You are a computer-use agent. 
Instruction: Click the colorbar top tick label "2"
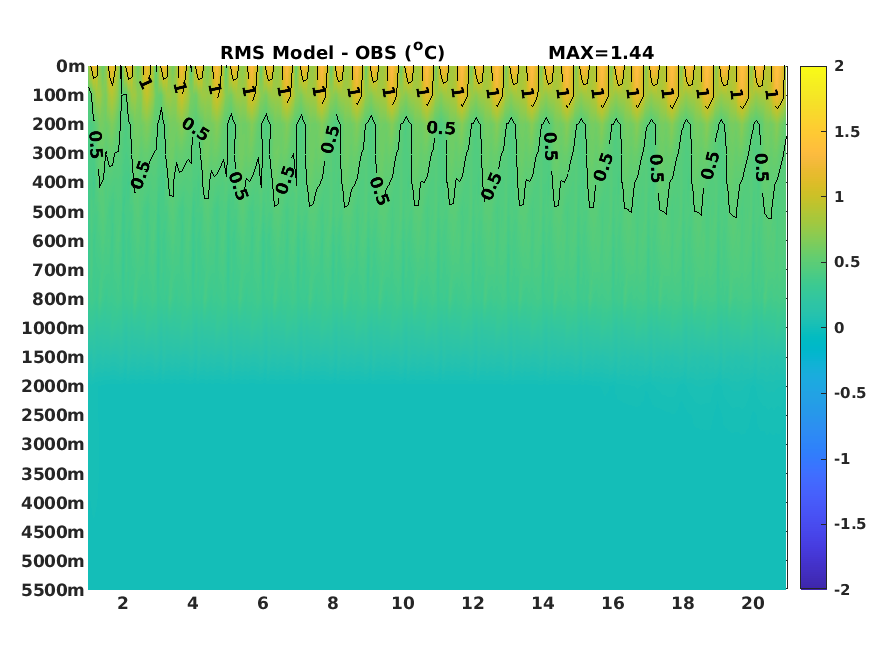coord(839,66)
